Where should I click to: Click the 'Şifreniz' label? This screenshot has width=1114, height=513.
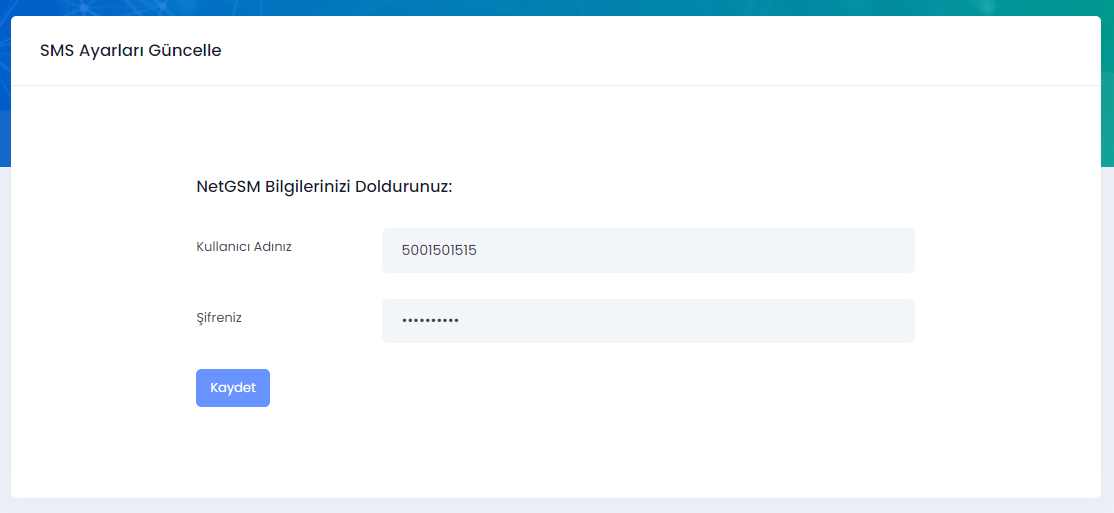click(x=219, y=318)
